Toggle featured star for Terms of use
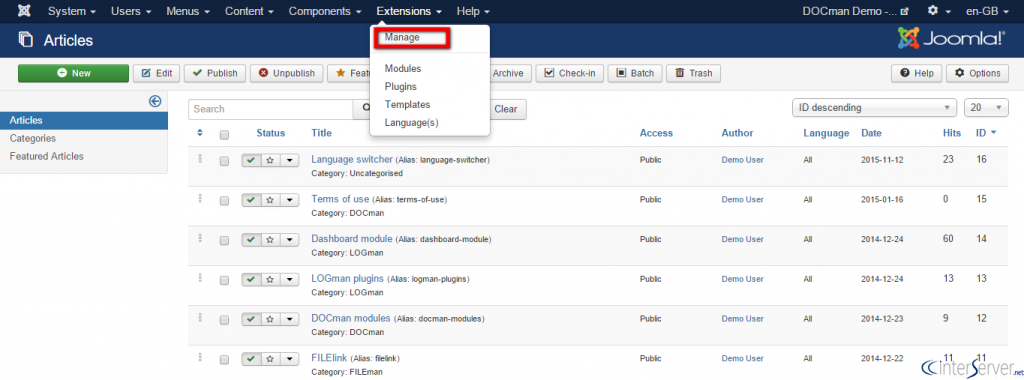1024x380 pixels. pyautogui.click(x=269, y=200)
